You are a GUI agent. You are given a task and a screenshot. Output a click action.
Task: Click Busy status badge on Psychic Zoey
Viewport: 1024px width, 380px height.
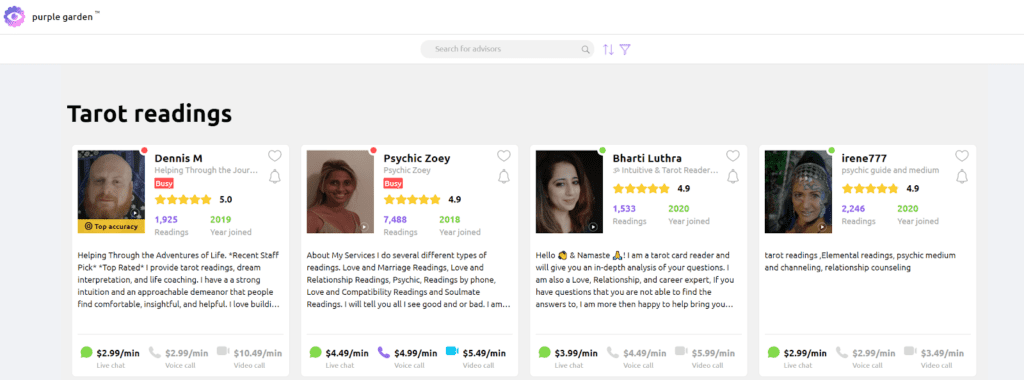click(393, 183)
